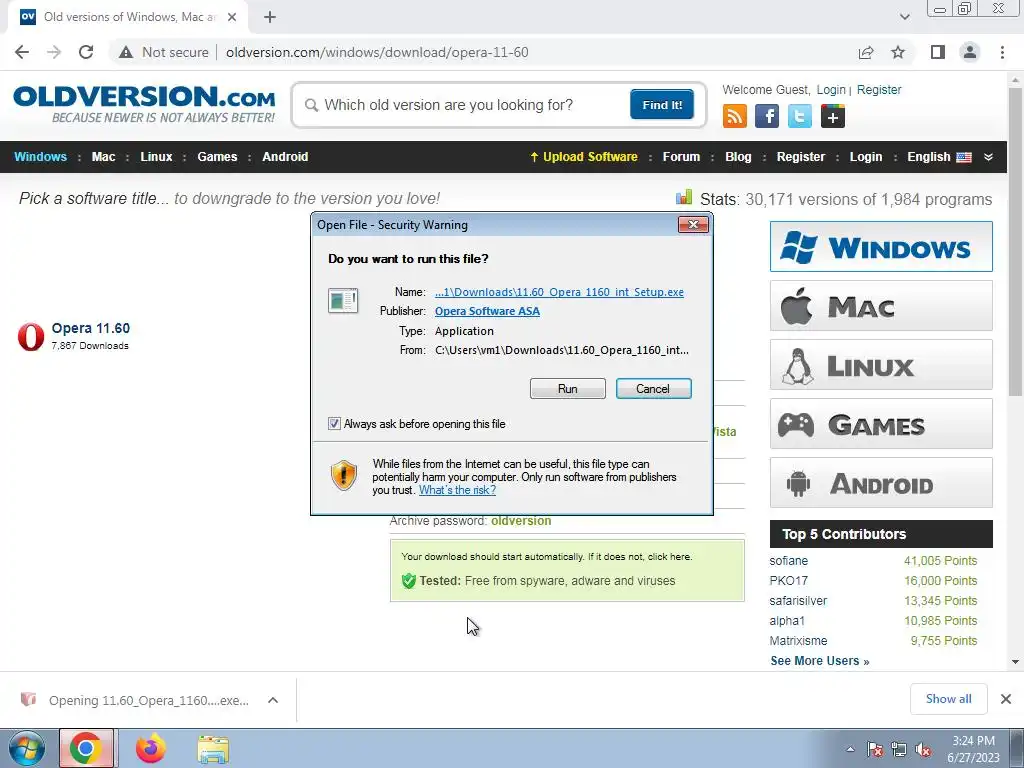Close the downloads bar
Image resolution: width=1024 pixels, height=768 pixels.
[1006, 699]
